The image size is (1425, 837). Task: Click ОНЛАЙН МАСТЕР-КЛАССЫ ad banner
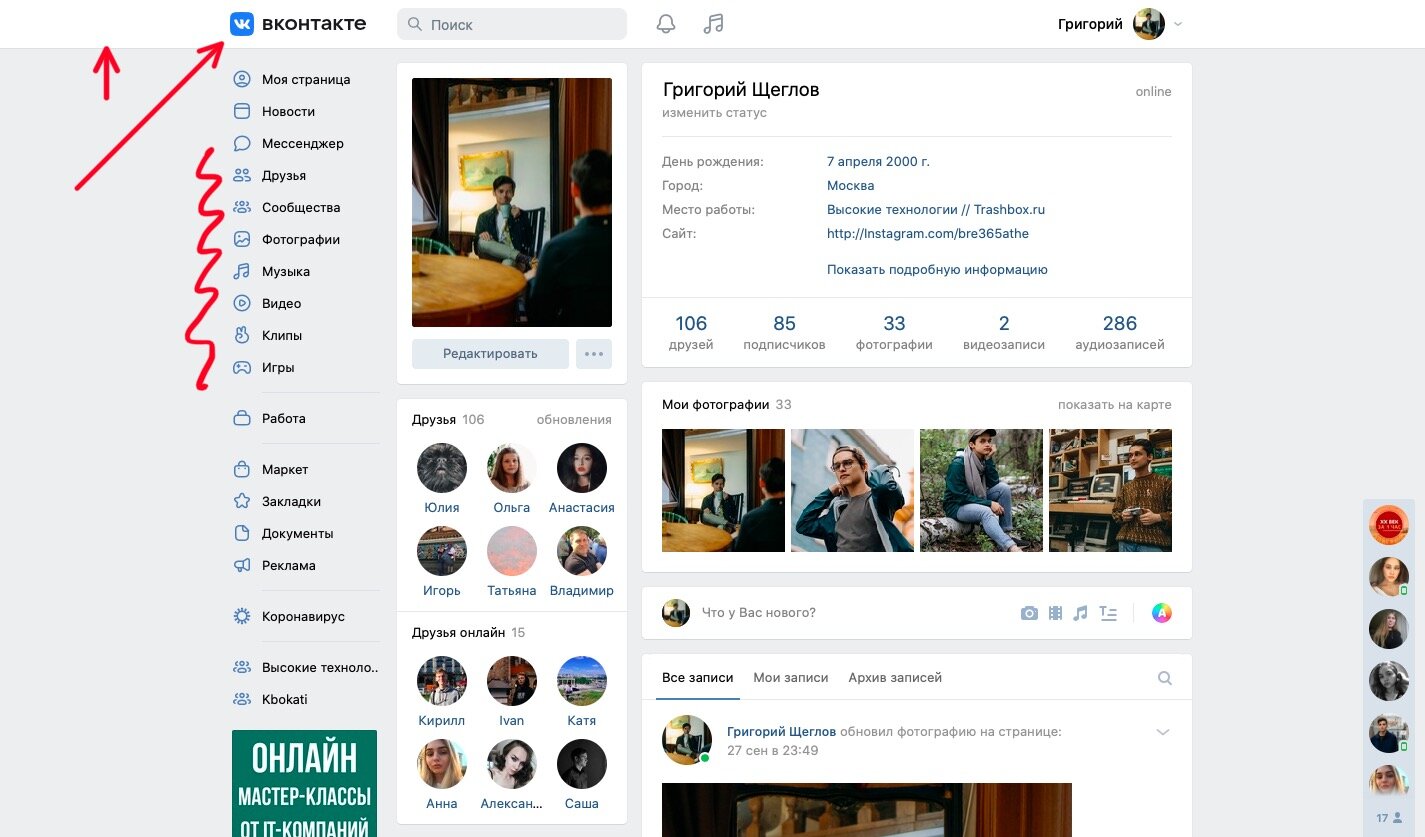click(305, 783)
